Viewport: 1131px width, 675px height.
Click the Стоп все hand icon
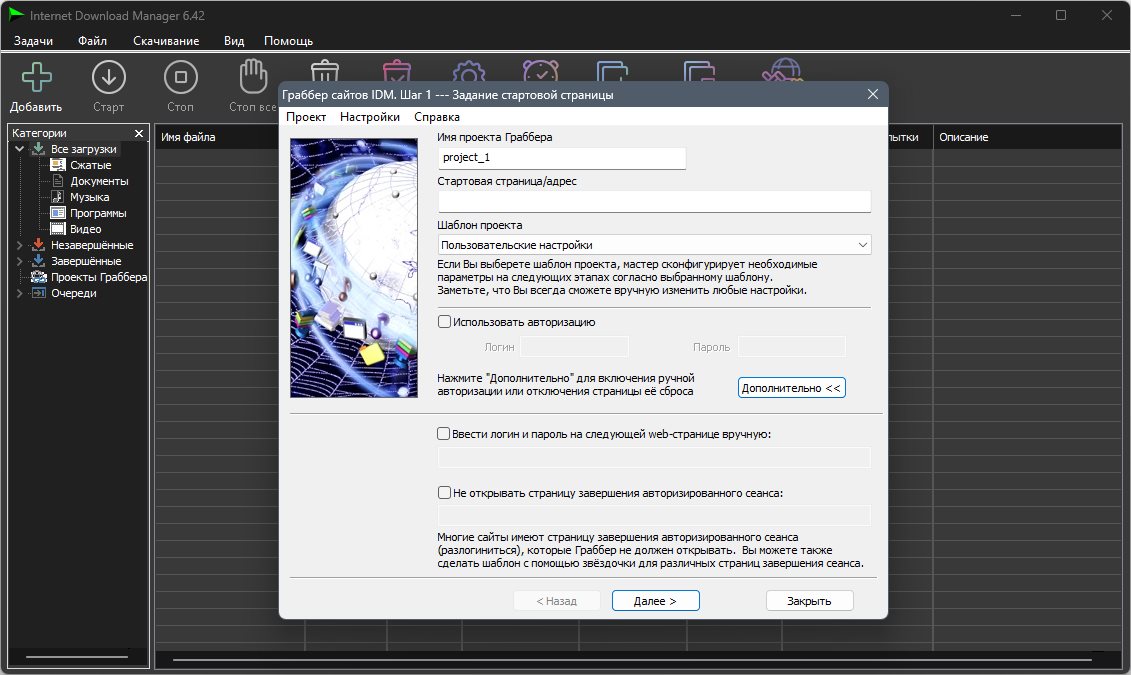pos(253,76)
